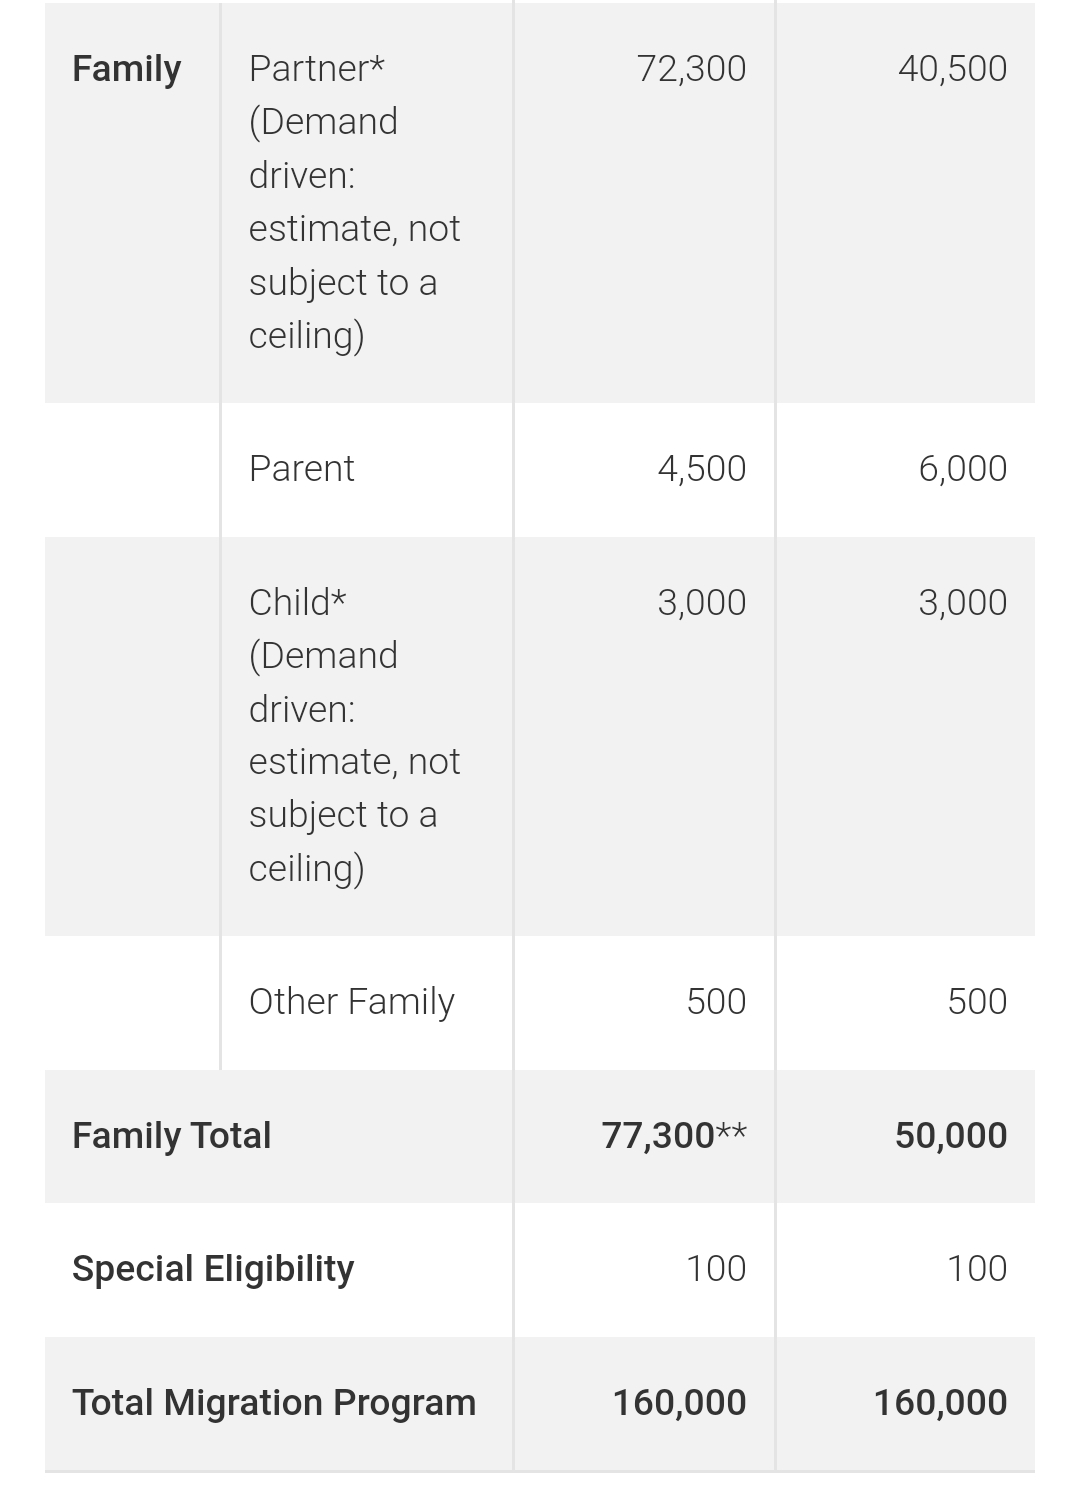Click the Parent category label
The height and width of the screenshot is (1485, 1080).
[x=301, y=469]
